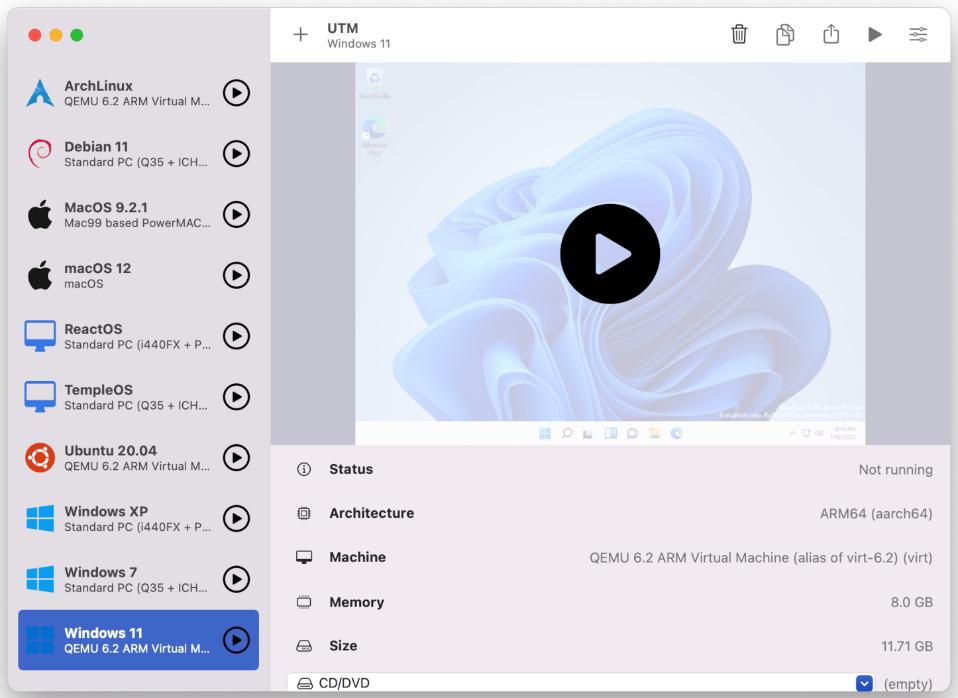The width and height of the screenshot is (958, 698).
Task: Start the ArchLinux virtual machine
Action: (x=236, y=93)
